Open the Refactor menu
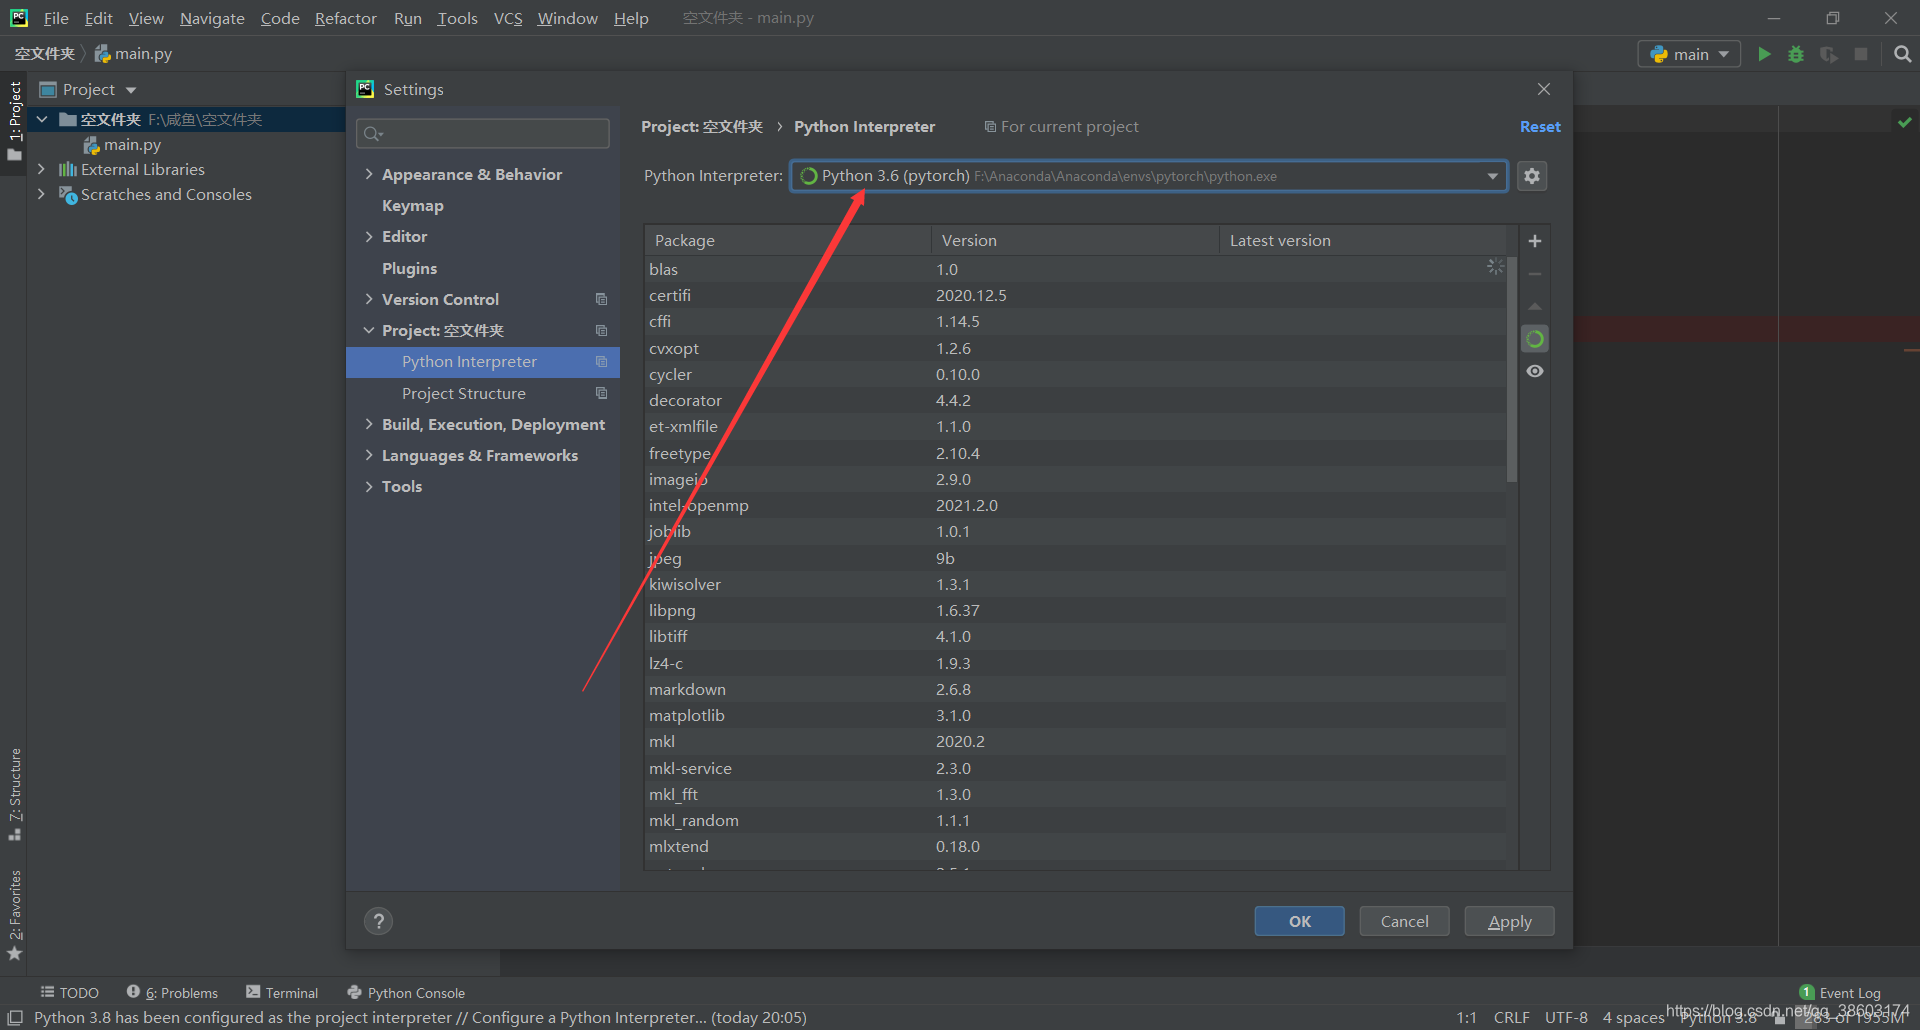The width and height of the screenshot is (1920, 1030). pyautogui.click(x=345, y=18)
